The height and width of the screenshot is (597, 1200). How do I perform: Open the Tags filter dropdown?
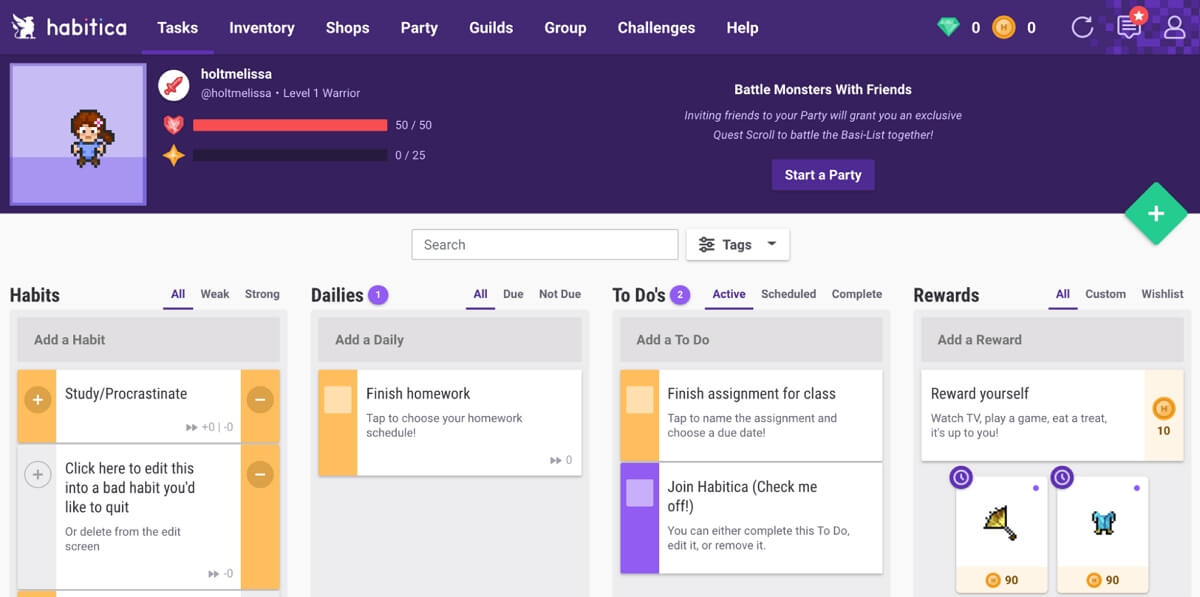click(x=738, y=245)
